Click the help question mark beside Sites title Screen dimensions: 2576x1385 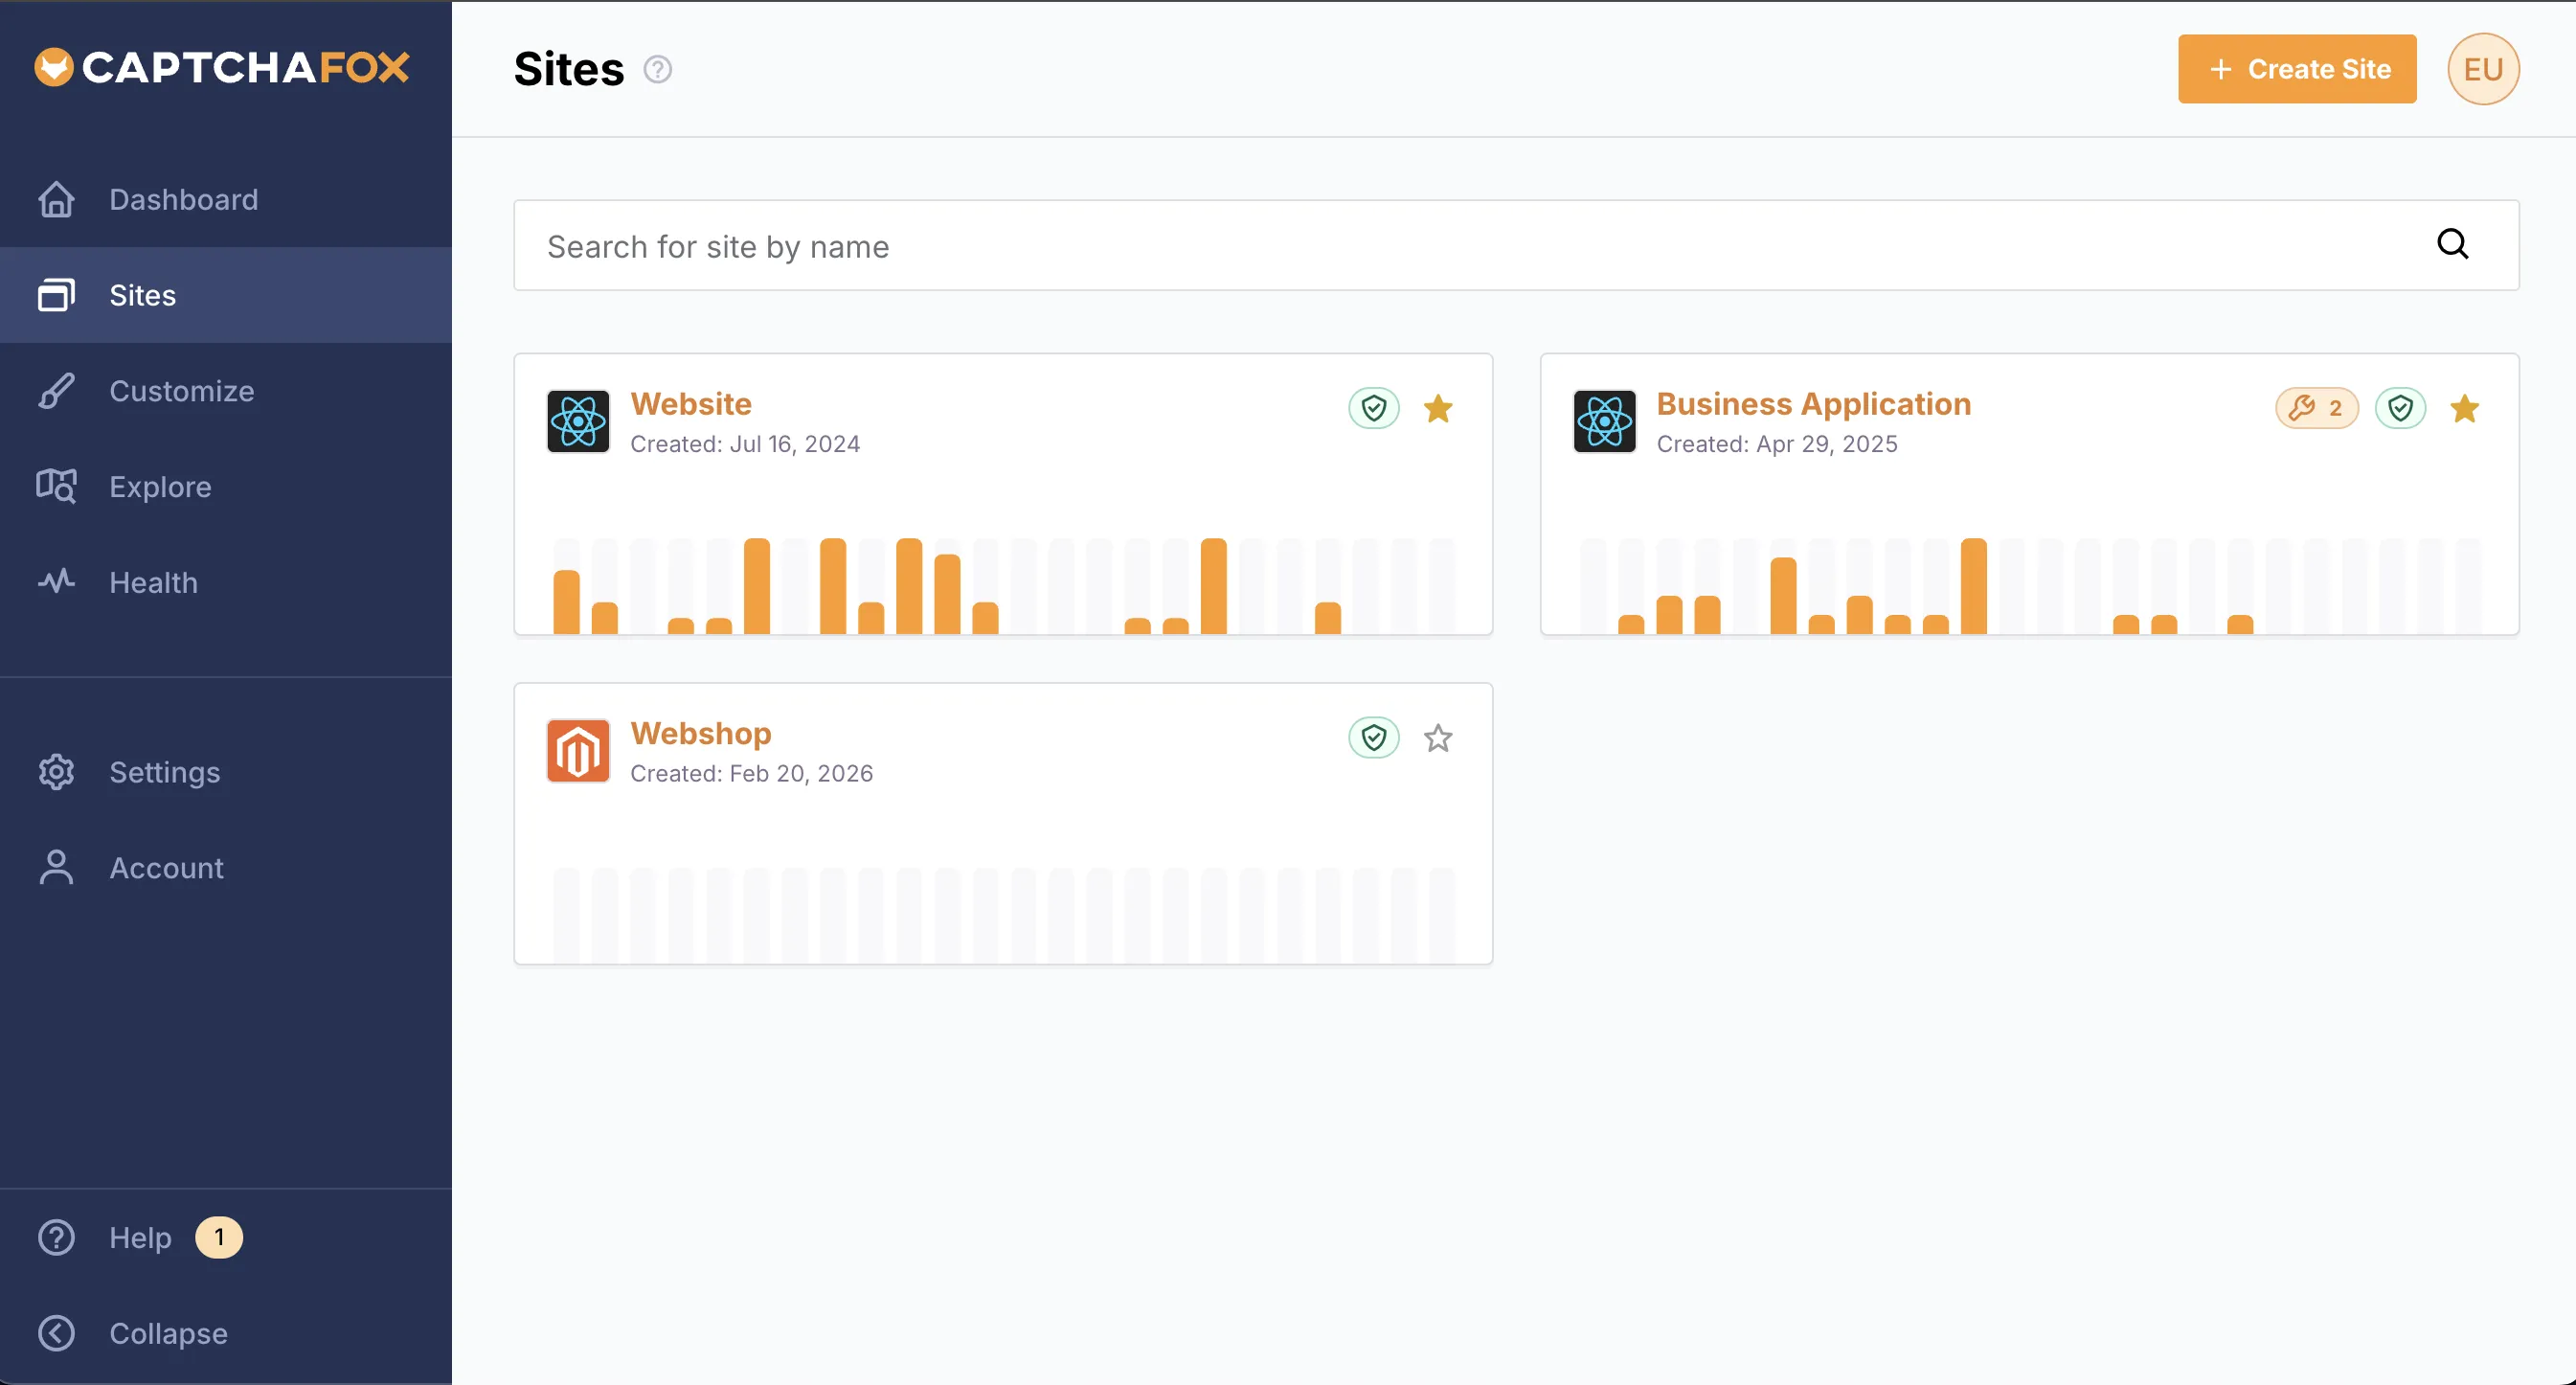657,69
